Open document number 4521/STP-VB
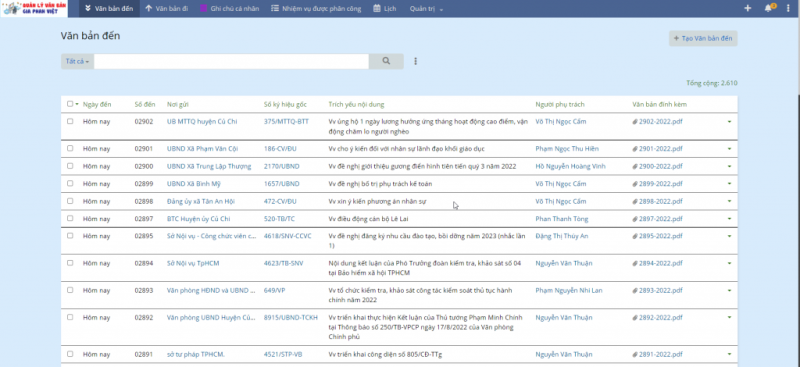 tap(283, 354)
